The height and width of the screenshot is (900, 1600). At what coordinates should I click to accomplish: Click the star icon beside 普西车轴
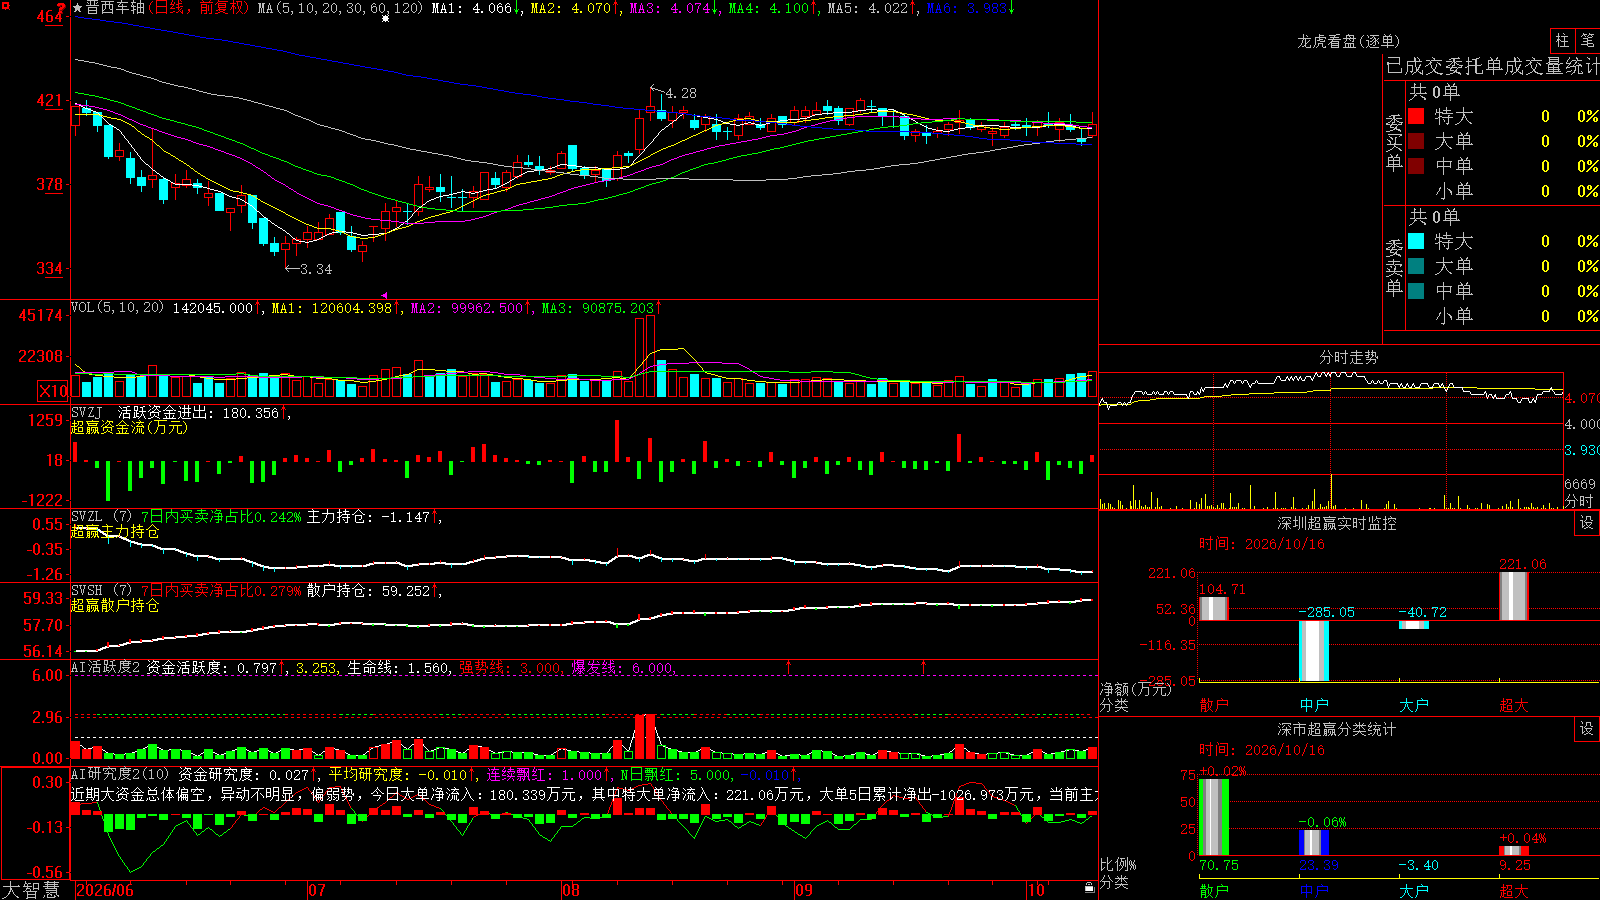78,8
